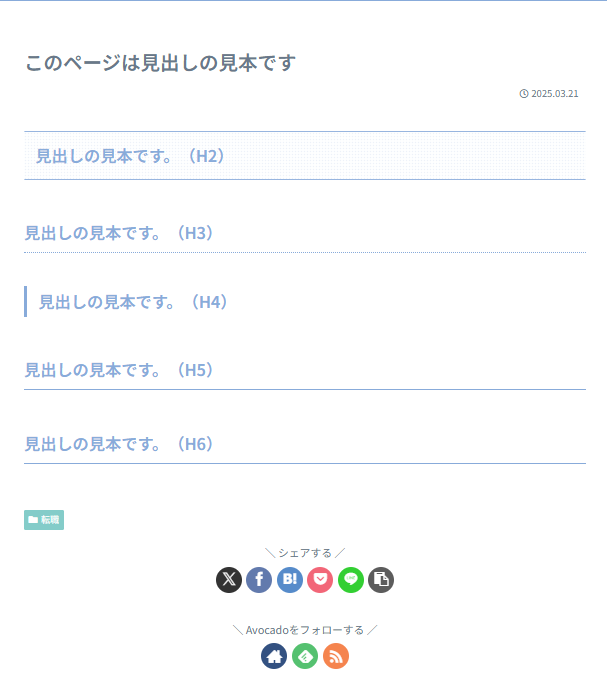Screen dimensions: 607x681
Task: Select the H4 sample heading
Action: tap(134, 302)
